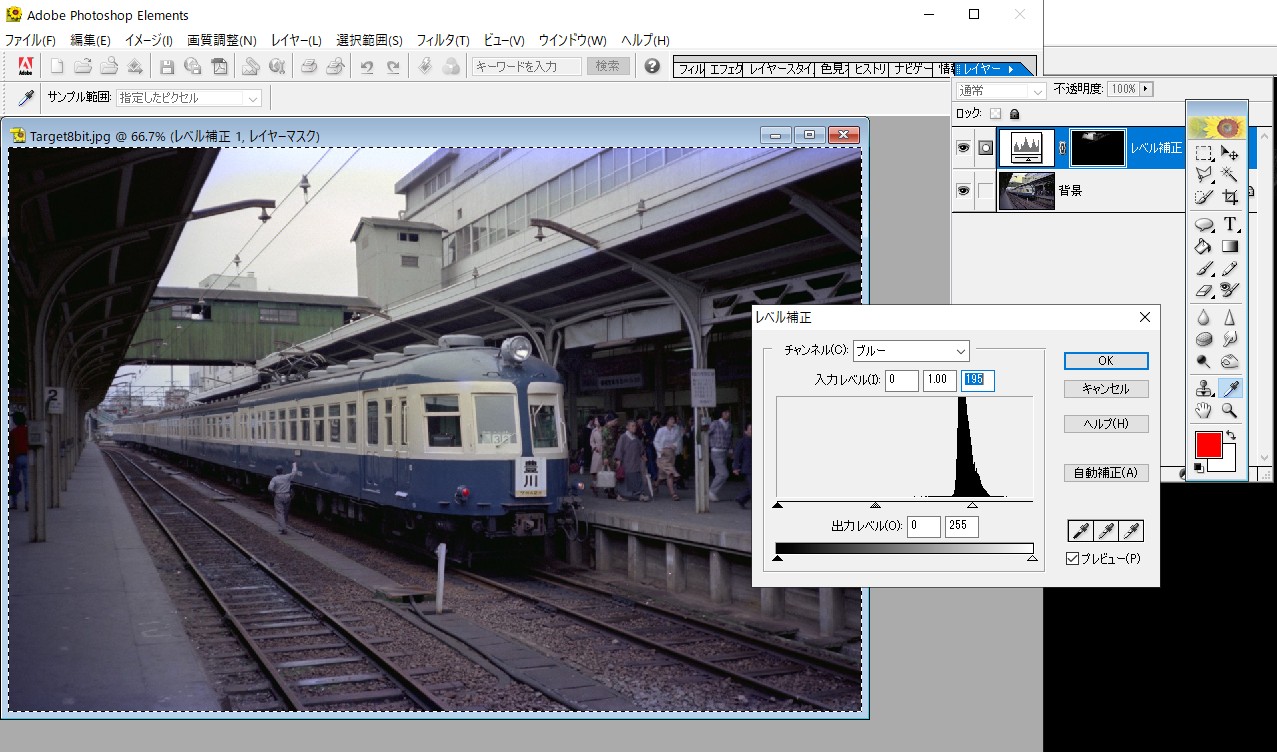
Task: Open the レイヤー palette arrow menu
Action: click(x=1011, y=69)
